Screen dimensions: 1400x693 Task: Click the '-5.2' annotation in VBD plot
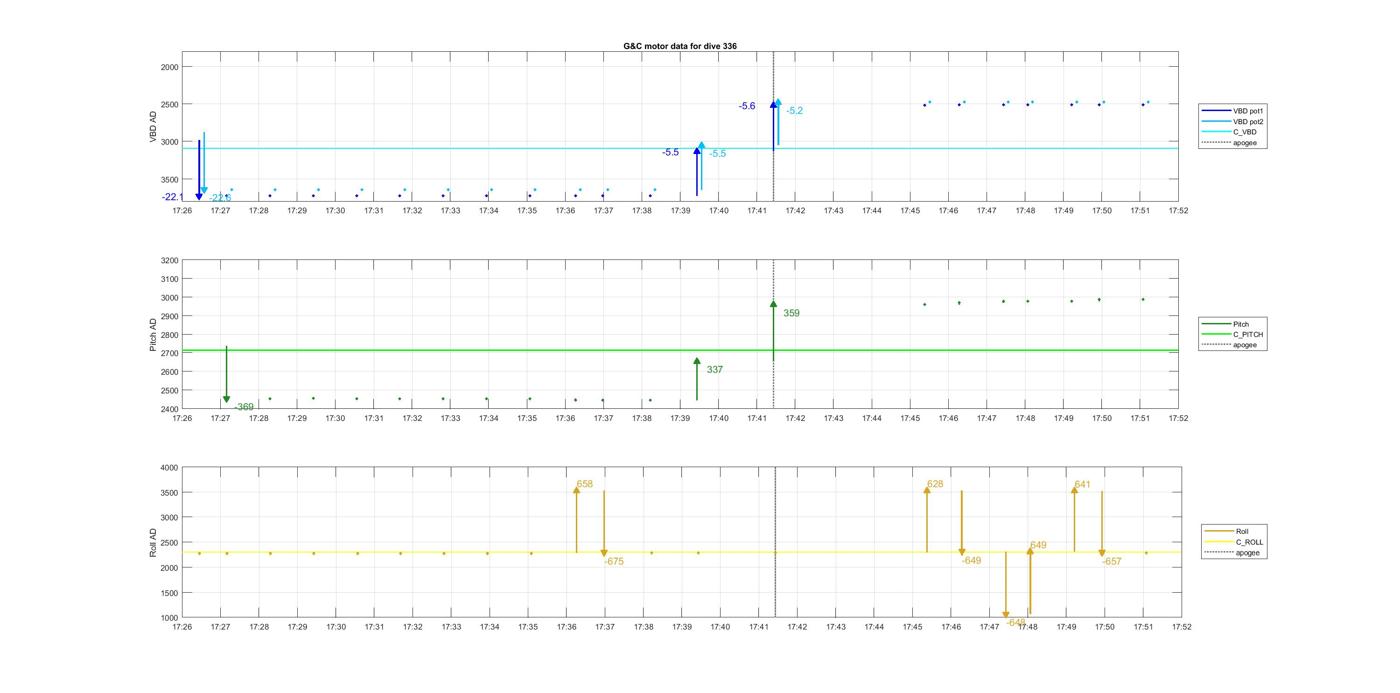pos(795,111)
